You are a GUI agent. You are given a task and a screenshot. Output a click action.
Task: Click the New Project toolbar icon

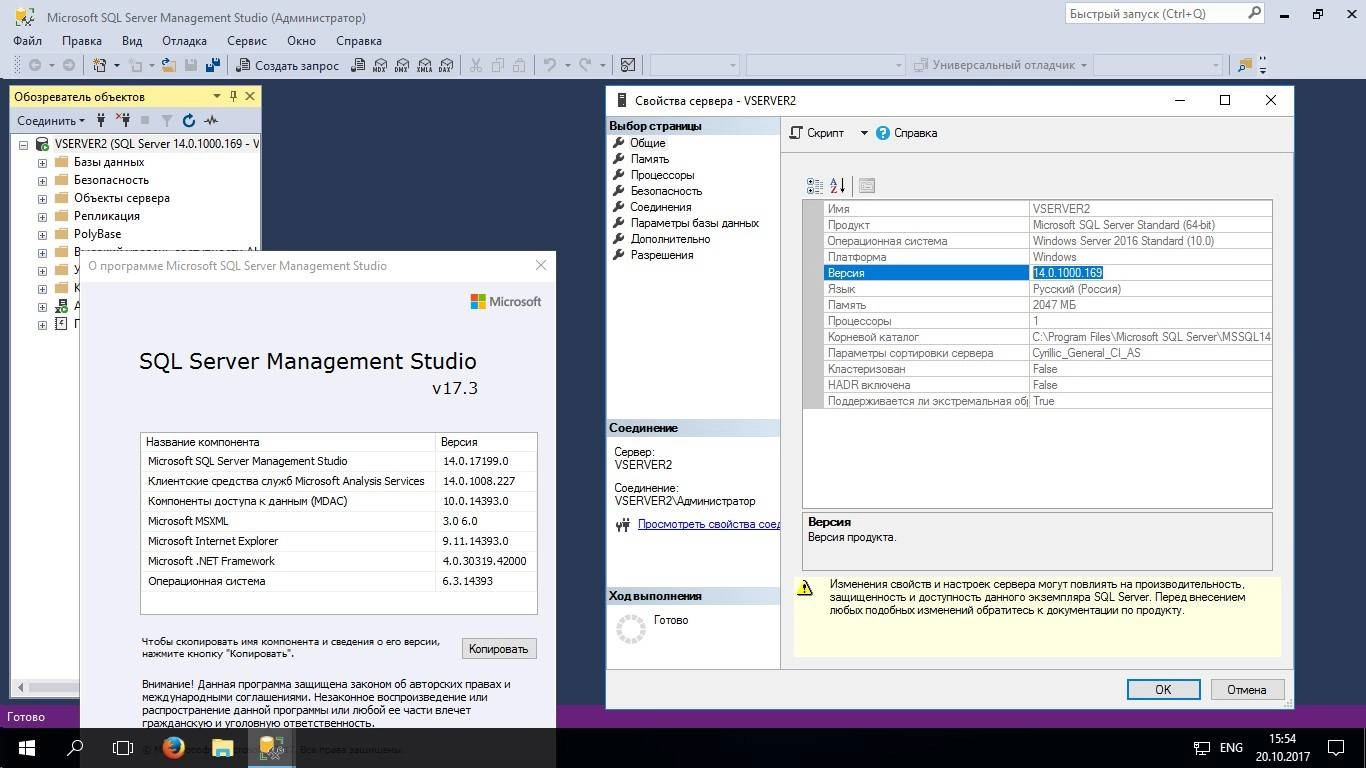[100, 65]
